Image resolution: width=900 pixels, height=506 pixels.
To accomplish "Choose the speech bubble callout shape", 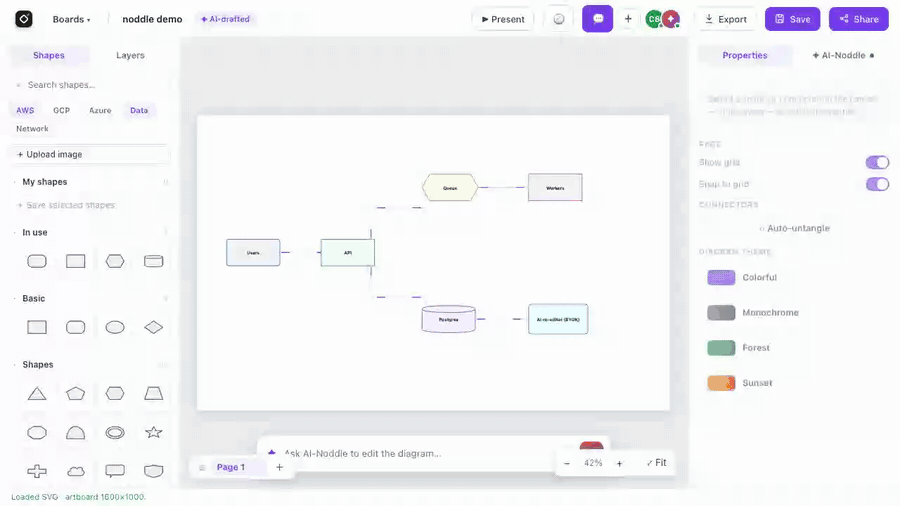I will (115, 471).
